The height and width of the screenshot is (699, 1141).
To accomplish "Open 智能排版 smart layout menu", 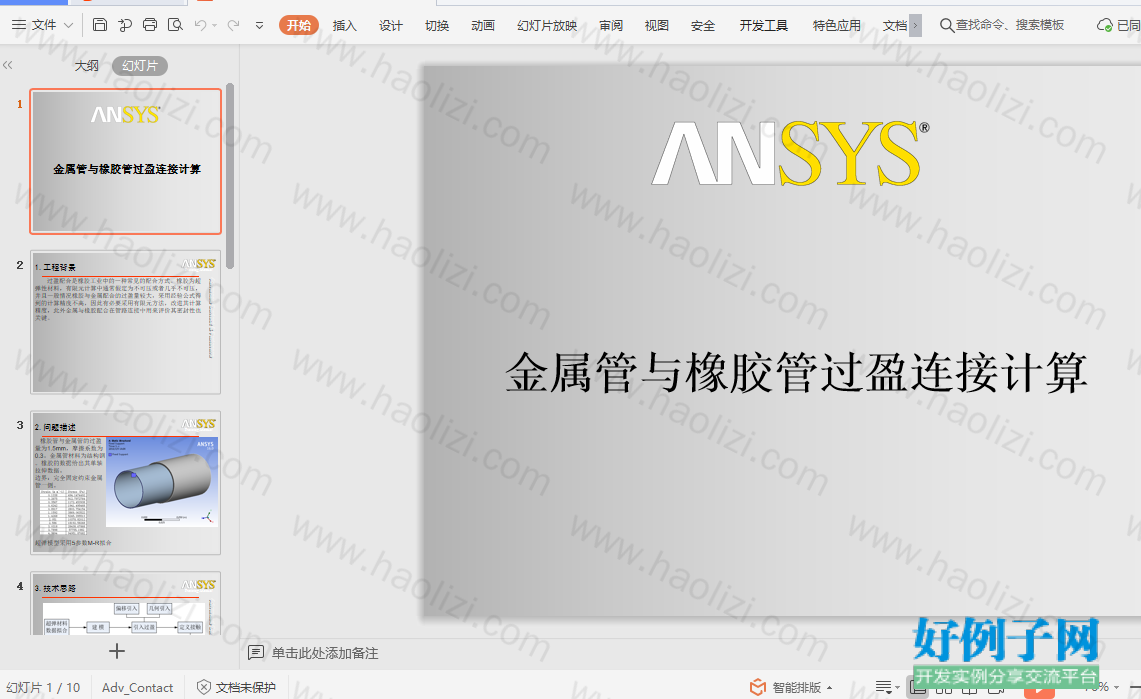I will pos(791,687).
